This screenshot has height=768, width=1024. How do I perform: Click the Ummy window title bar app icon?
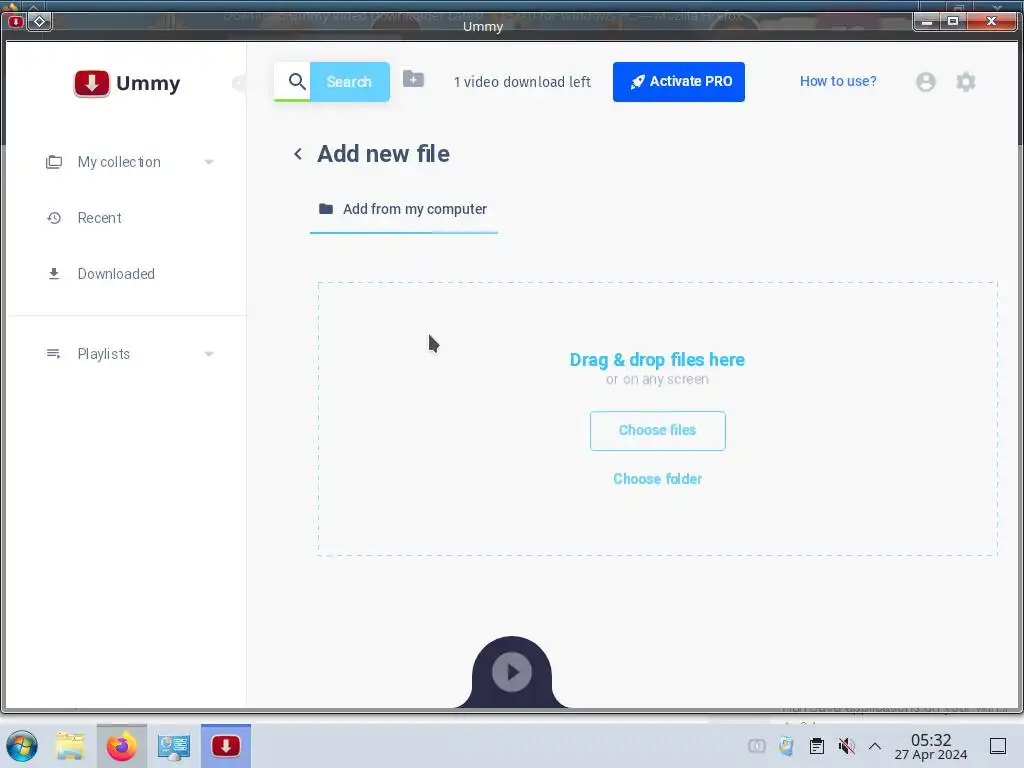pyautogui.click(x=16, y=22)
